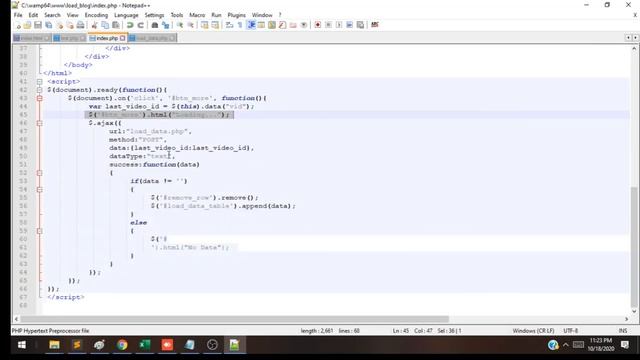Undo last edit with green arrow
This screenshot has height=360, width=640.
130,25
